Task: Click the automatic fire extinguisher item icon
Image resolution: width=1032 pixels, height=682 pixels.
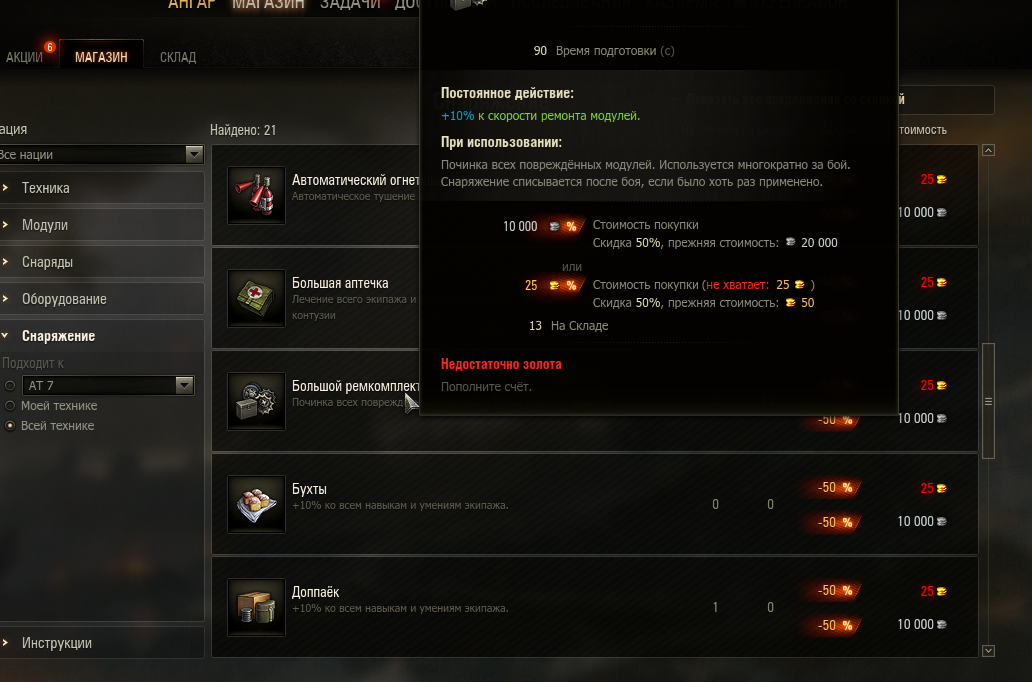Action: (x=256, y=196)
